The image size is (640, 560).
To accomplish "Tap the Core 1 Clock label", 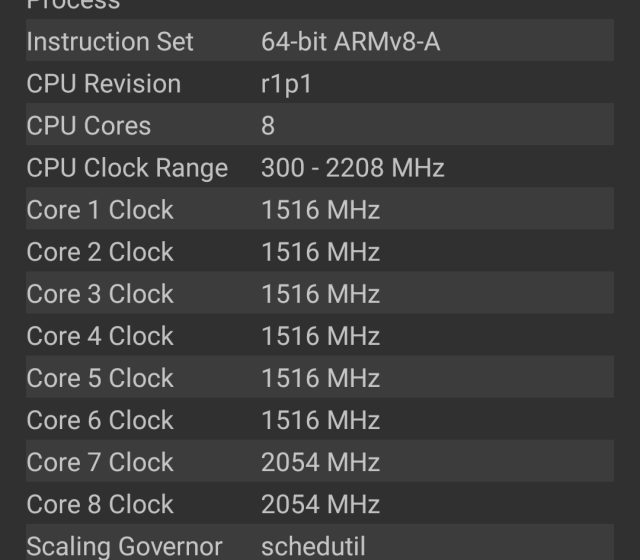I will point(100,210).
